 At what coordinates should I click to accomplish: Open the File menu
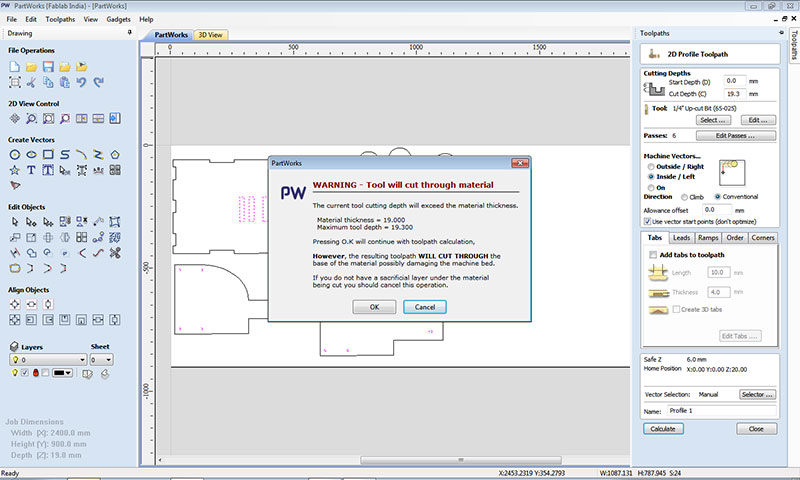12,19
